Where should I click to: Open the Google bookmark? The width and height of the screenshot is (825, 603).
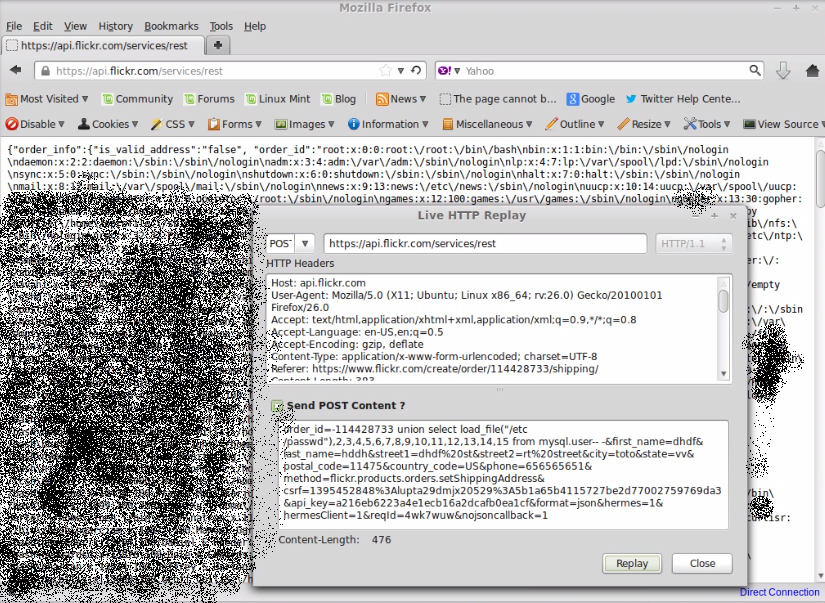[591, 99]
